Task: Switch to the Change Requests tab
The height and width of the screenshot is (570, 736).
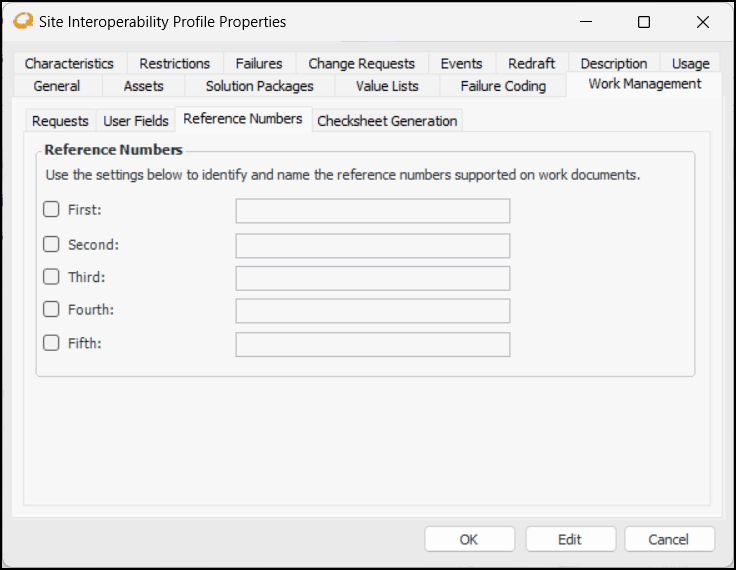Action: [361, 63]
